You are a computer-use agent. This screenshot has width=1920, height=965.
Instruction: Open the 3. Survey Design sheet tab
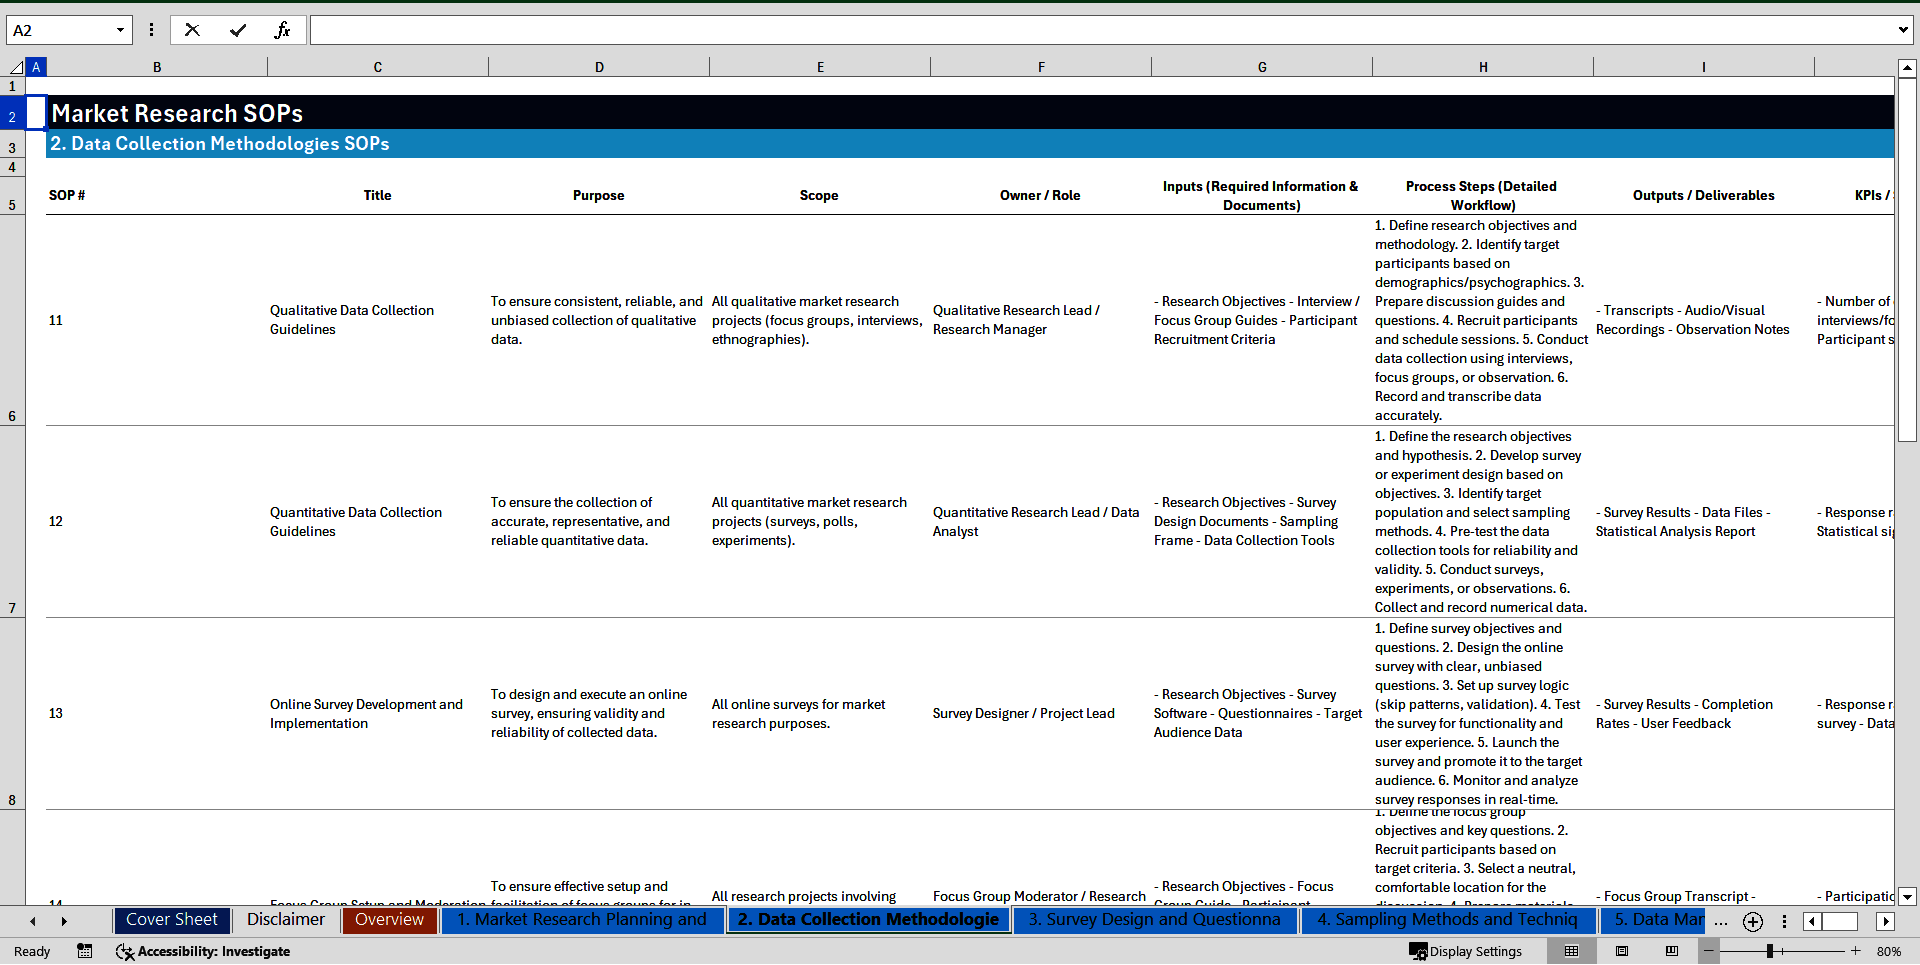(x=1153, y=920)
